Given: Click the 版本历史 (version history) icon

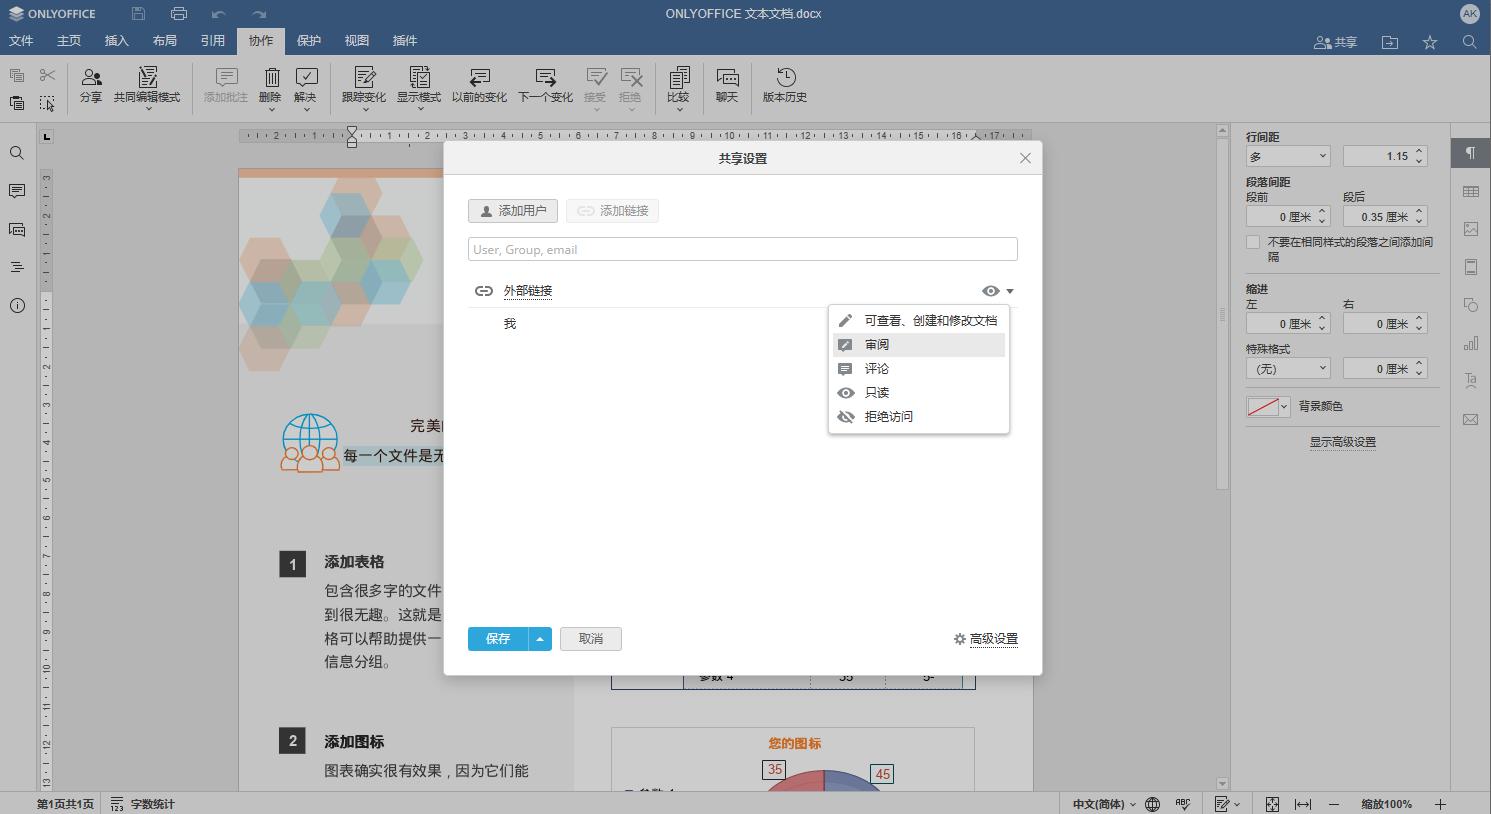Looking at the screenshot, I should (x=784, y=86).
